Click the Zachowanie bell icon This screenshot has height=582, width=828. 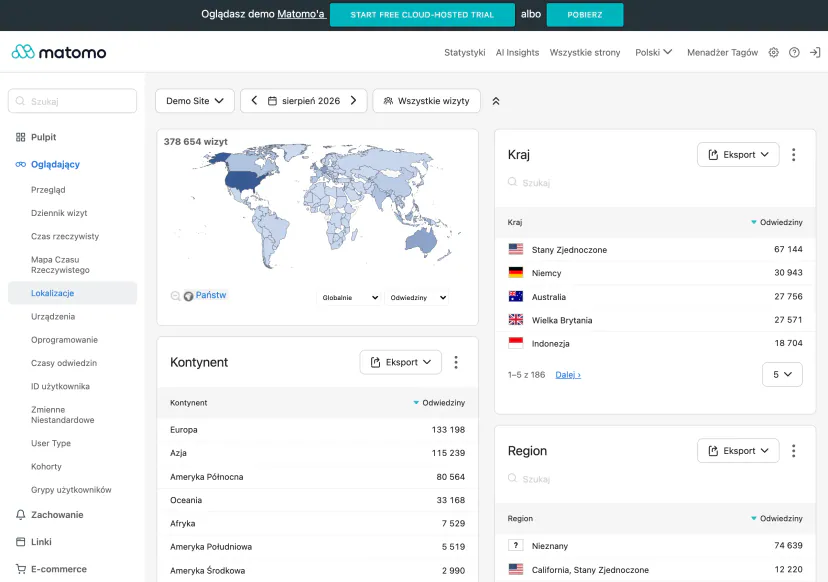point(21,514)
